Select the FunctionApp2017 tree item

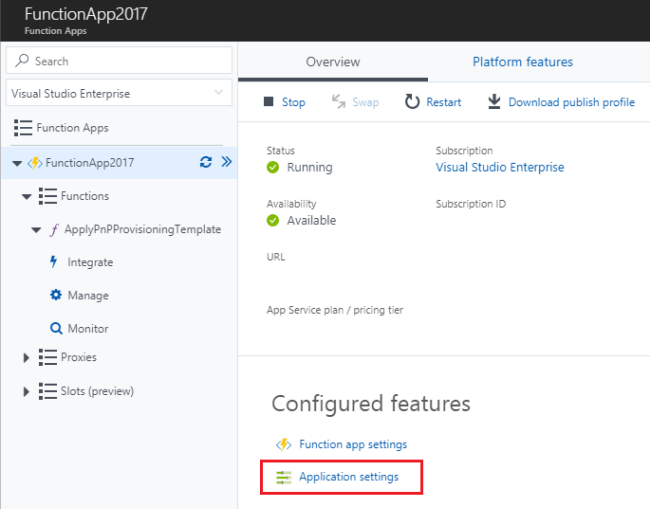tap(90, 162)
